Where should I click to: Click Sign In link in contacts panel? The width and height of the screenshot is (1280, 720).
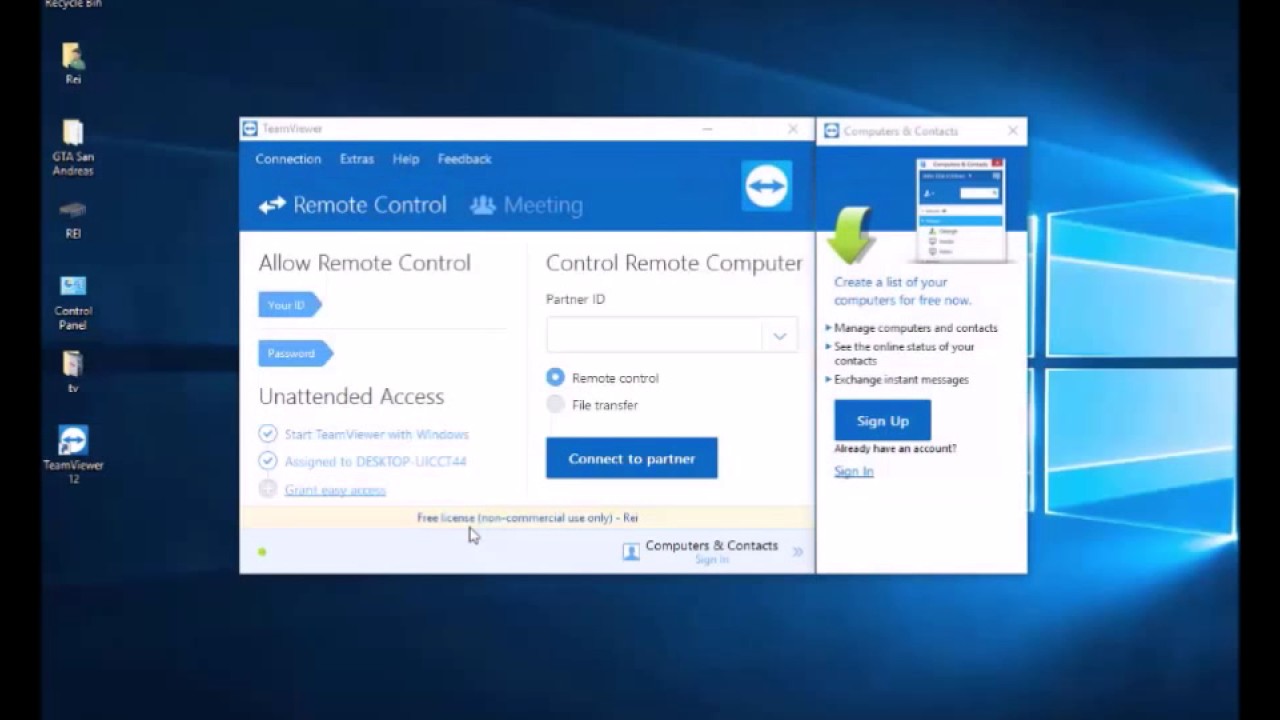854,471
